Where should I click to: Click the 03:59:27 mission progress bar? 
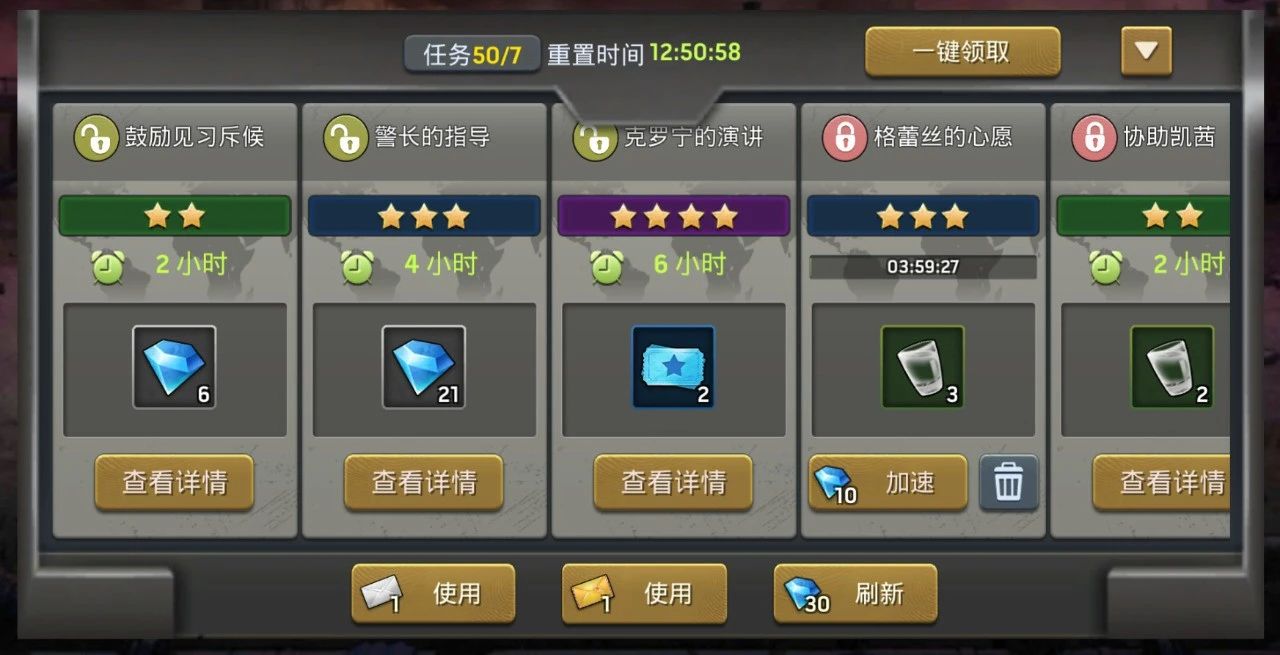tap(923, 267)
